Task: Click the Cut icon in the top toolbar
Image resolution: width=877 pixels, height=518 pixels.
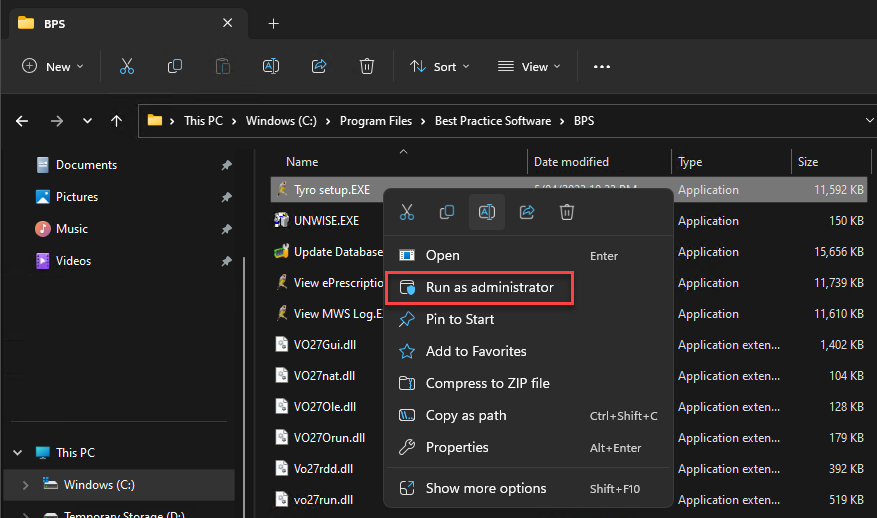Action: tap(127, 67)
